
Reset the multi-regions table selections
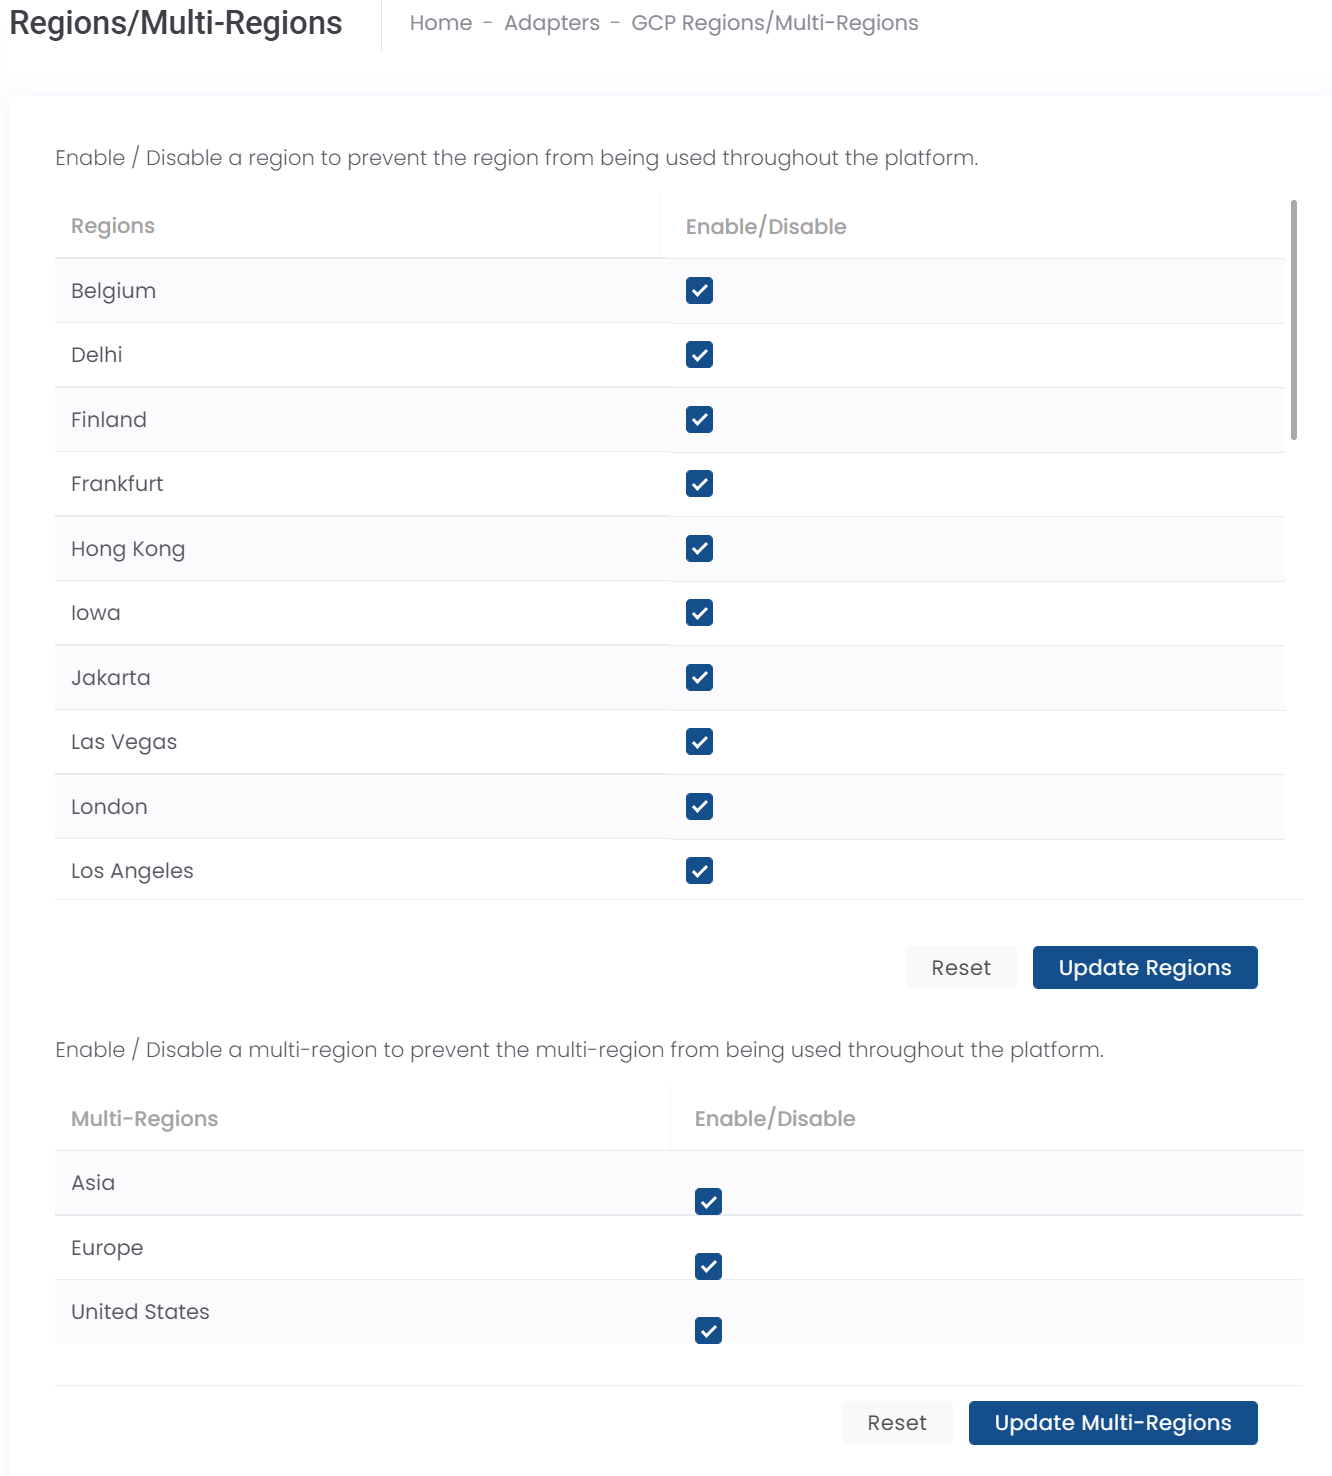pos(897,1423)
